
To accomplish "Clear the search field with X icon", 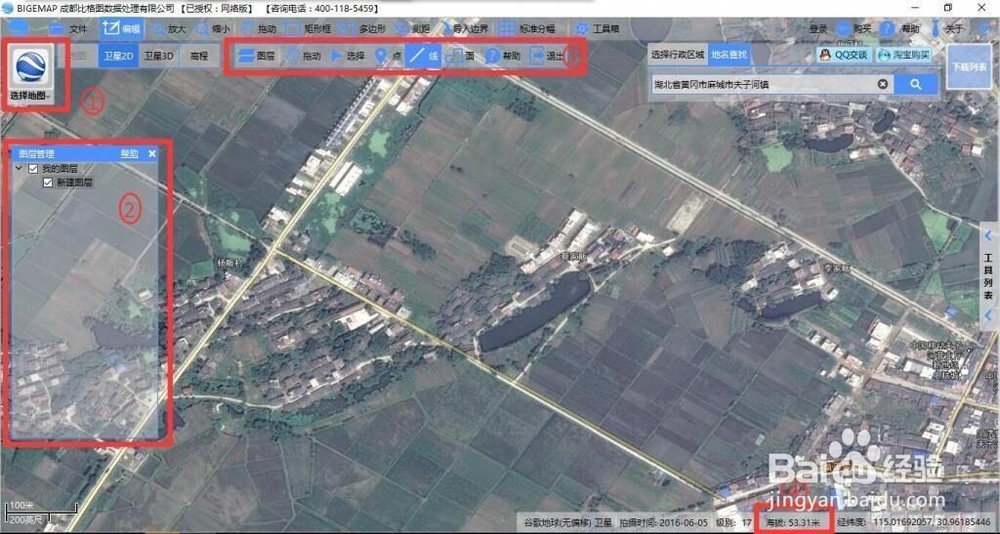I will 883,84.
